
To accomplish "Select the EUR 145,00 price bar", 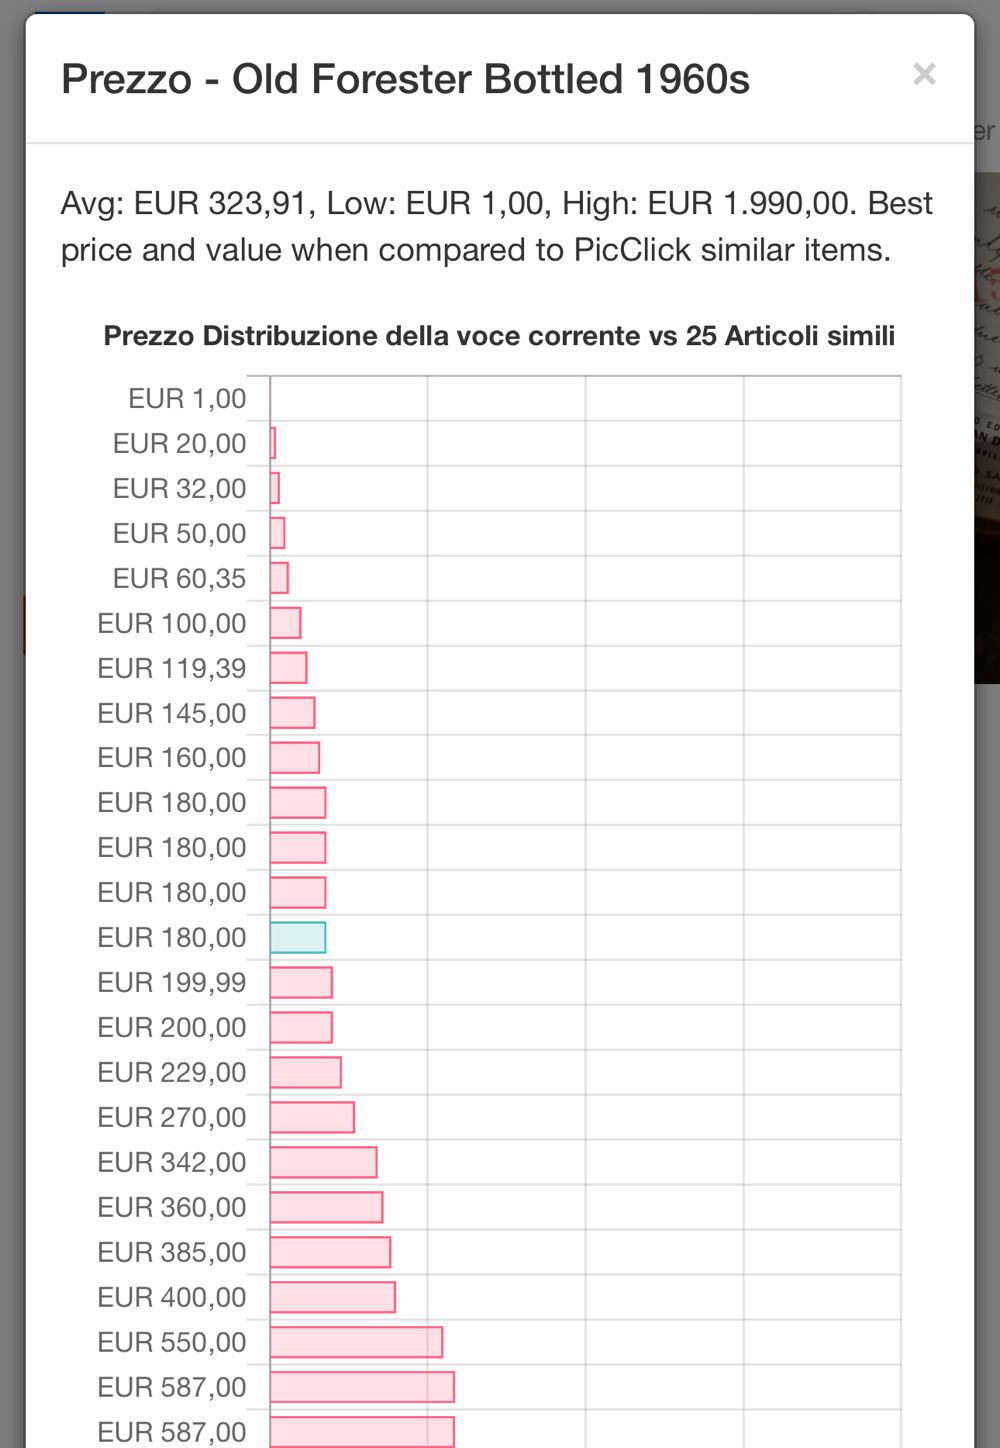I will pyautogui.click(x=293, y=713).
